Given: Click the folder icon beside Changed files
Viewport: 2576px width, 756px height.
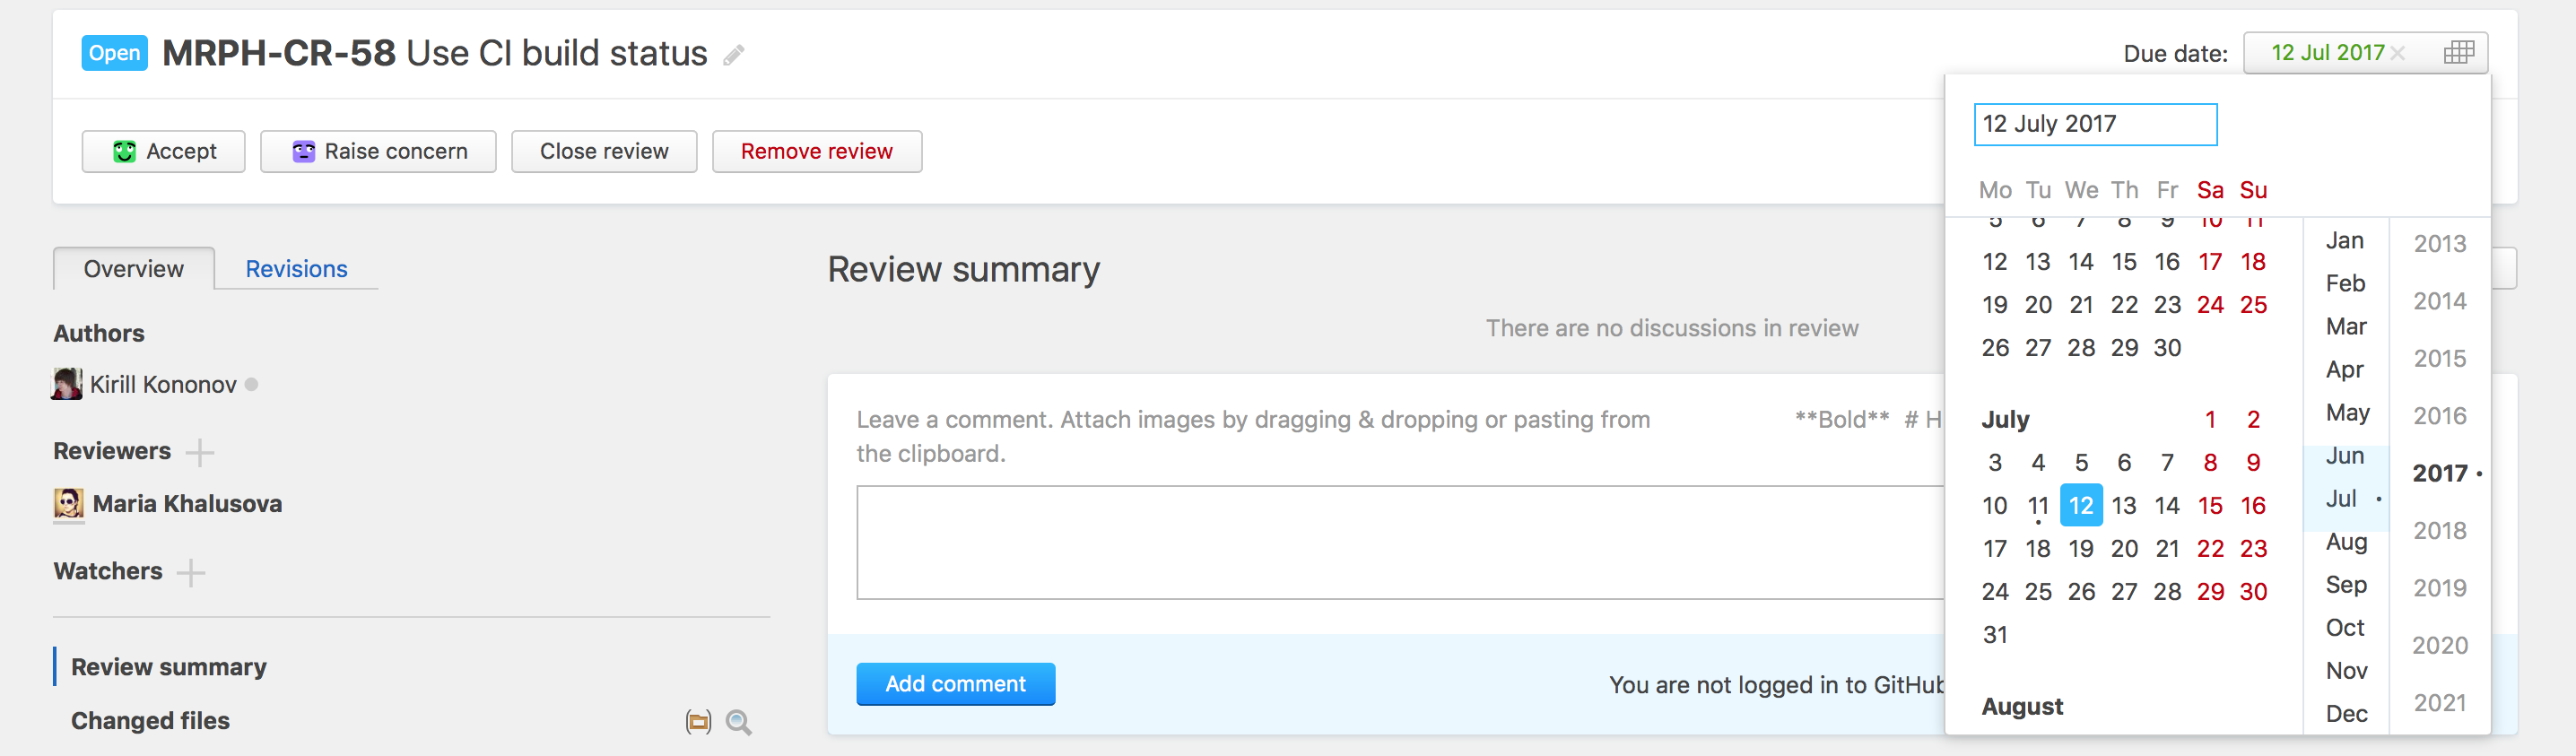Looking at the screenshot, I should coord(698,721).
